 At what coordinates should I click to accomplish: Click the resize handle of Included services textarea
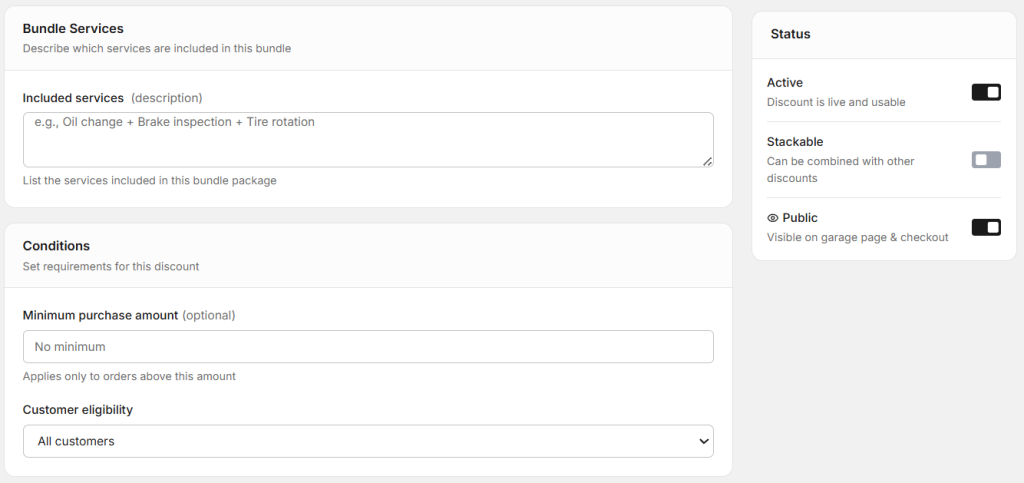point(707,161)
